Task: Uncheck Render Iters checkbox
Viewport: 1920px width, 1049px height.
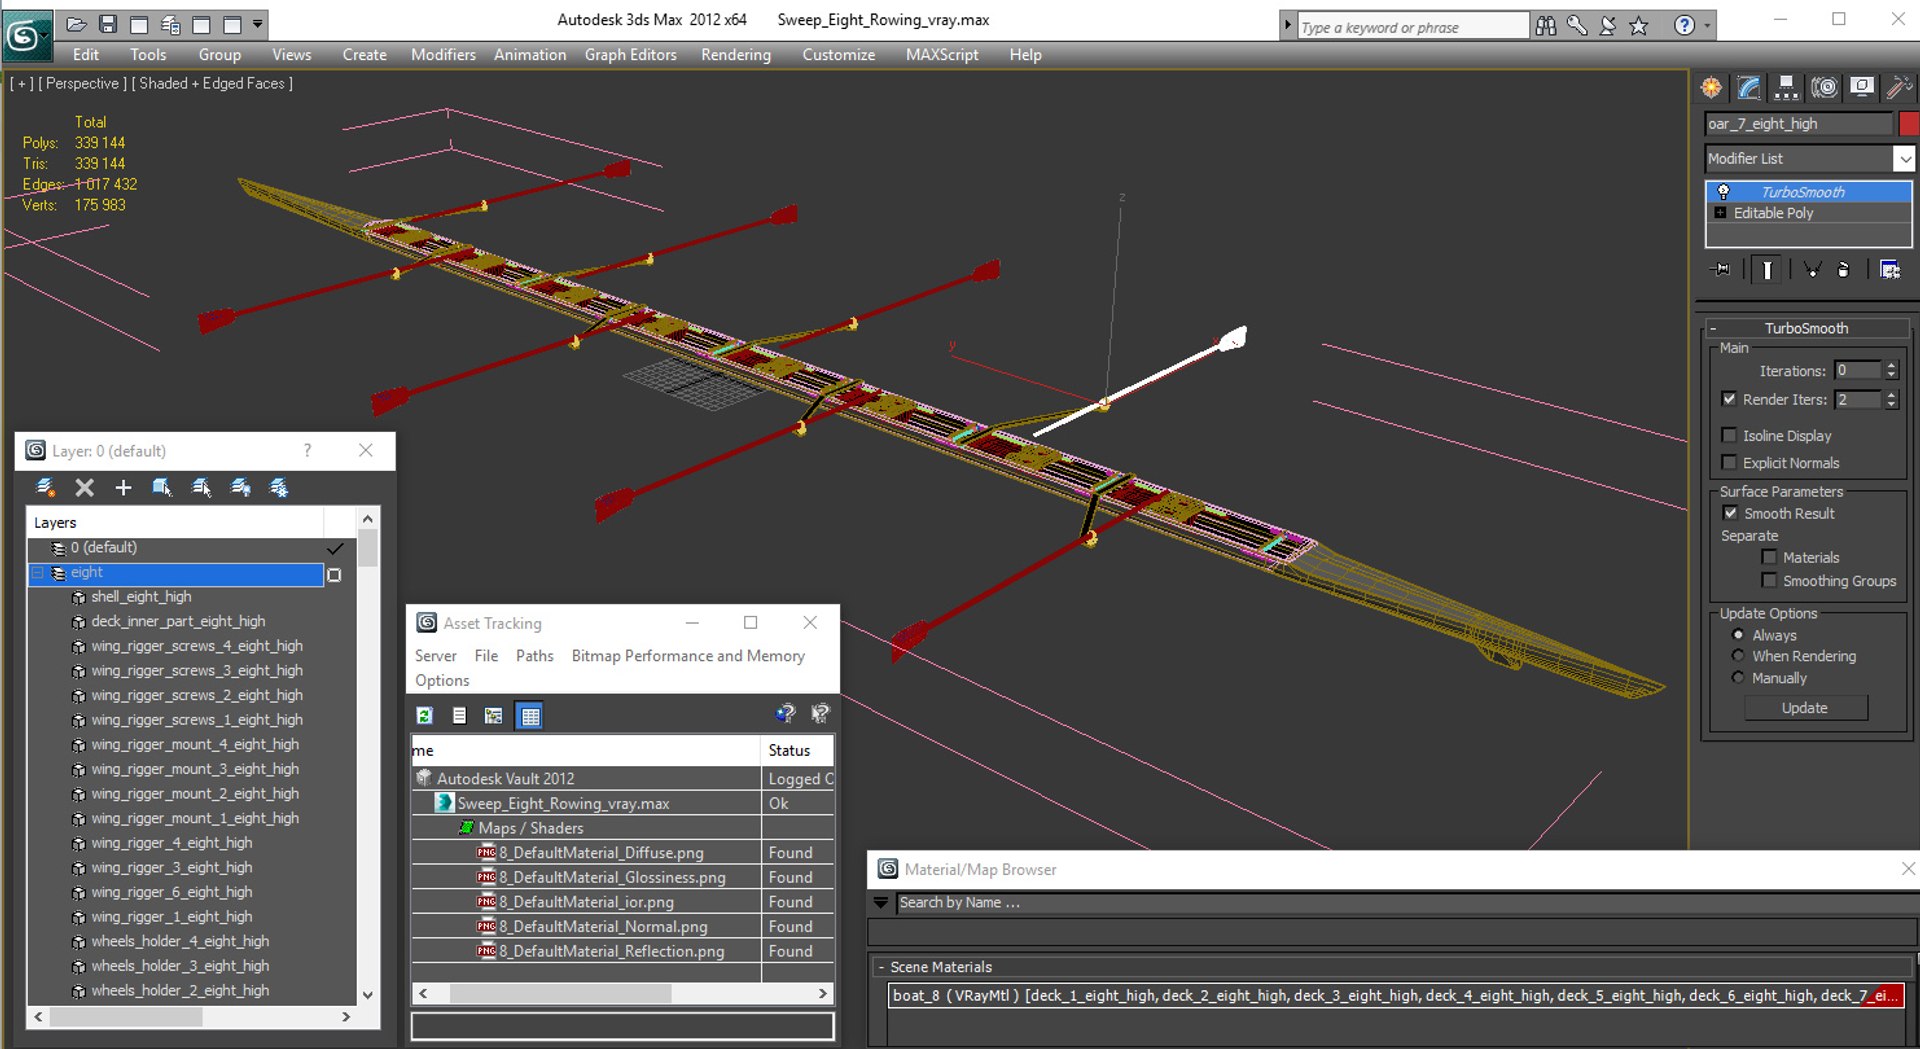Action: click(x=1729, y=398)
